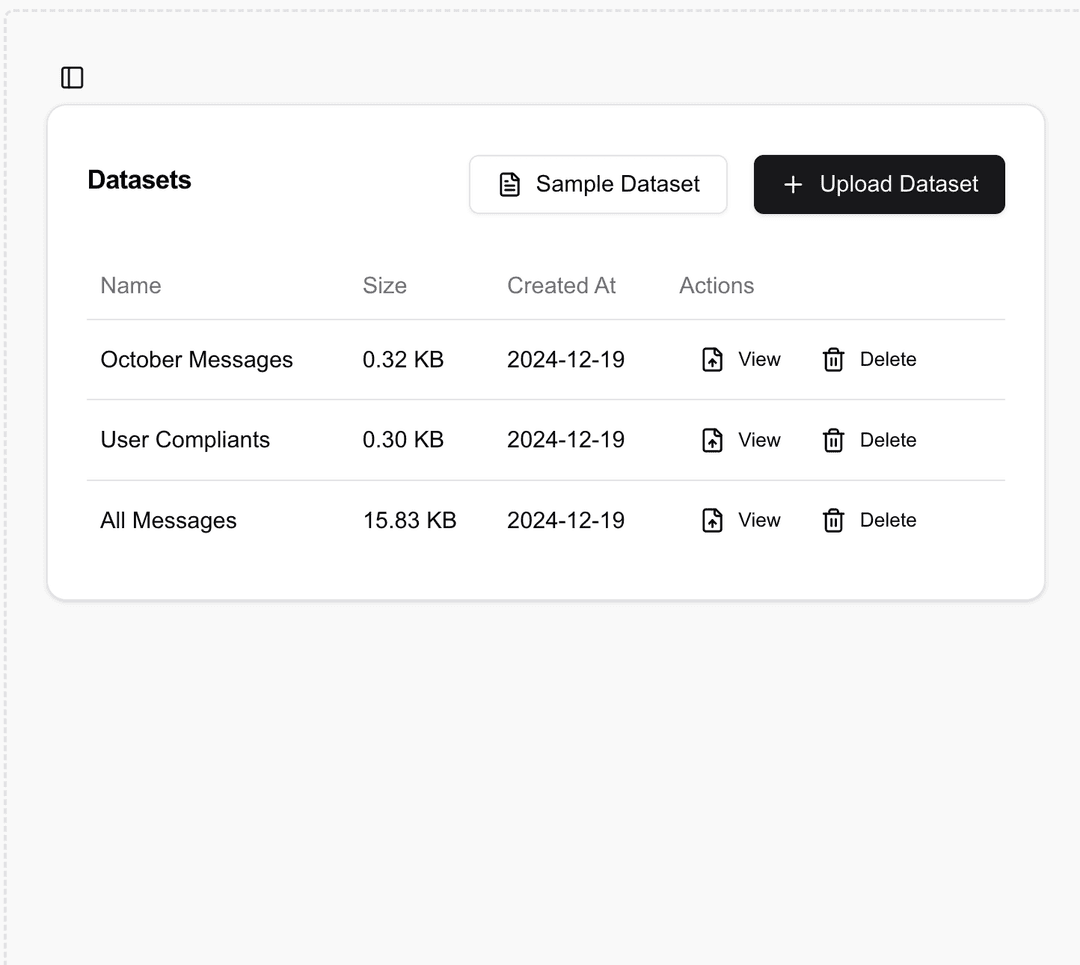The image size is (1080, 965).
Task: Click the view file icon for User Compliants
Action: 712,440
